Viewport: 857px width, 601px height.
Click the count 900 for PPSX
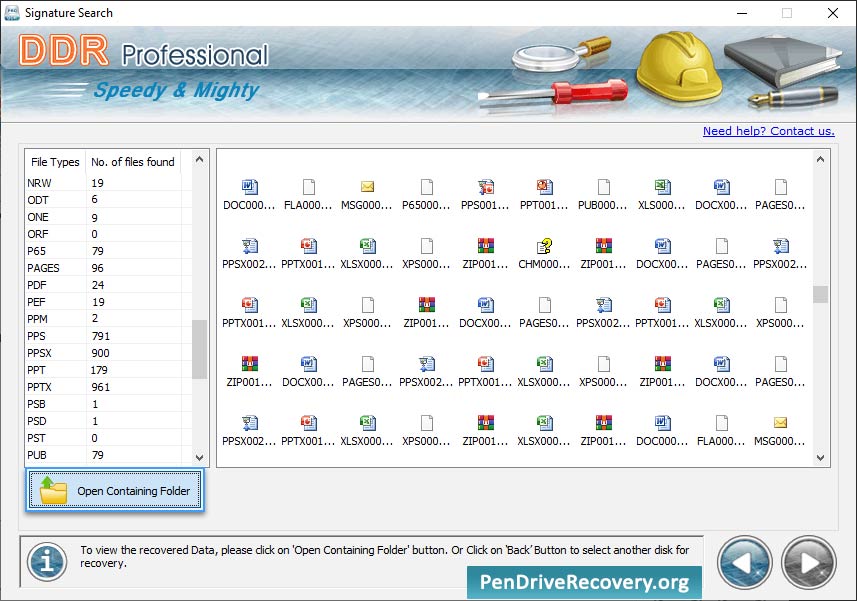[x=101, y=353]
